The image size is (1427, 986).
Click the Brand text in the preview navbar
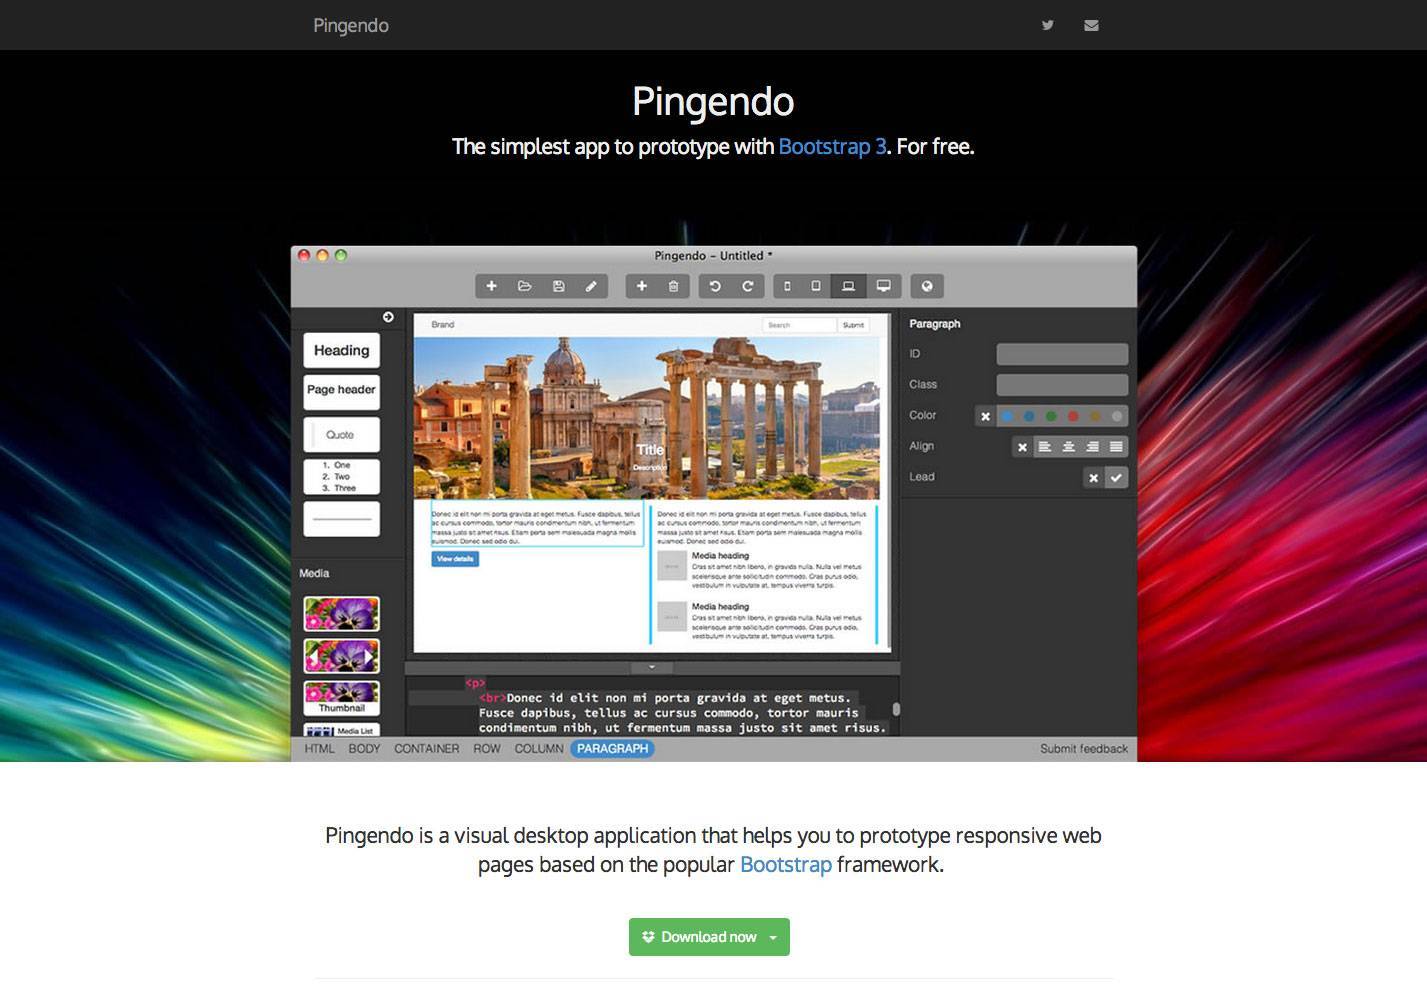tap(443, 325)
